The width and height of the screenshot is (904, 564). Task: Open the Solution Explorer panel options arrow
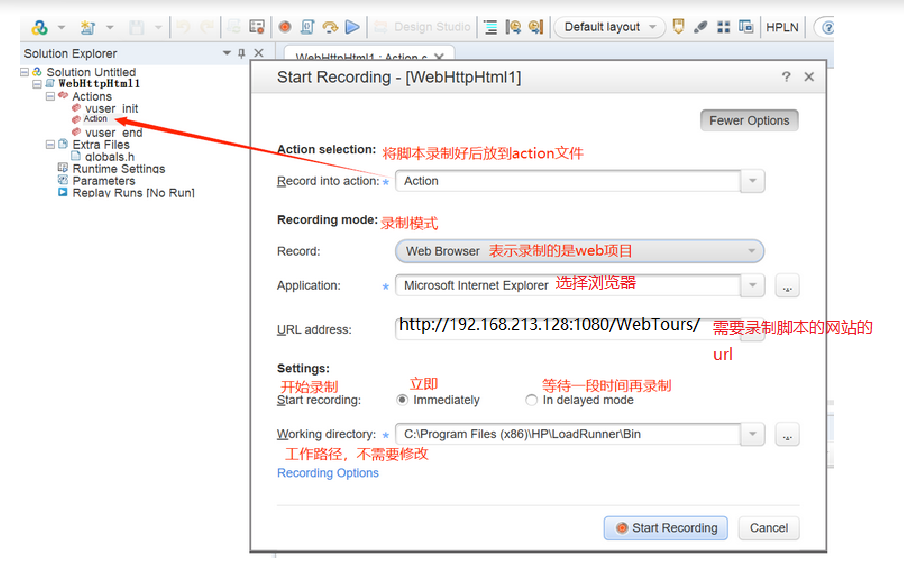click(227, 53)
